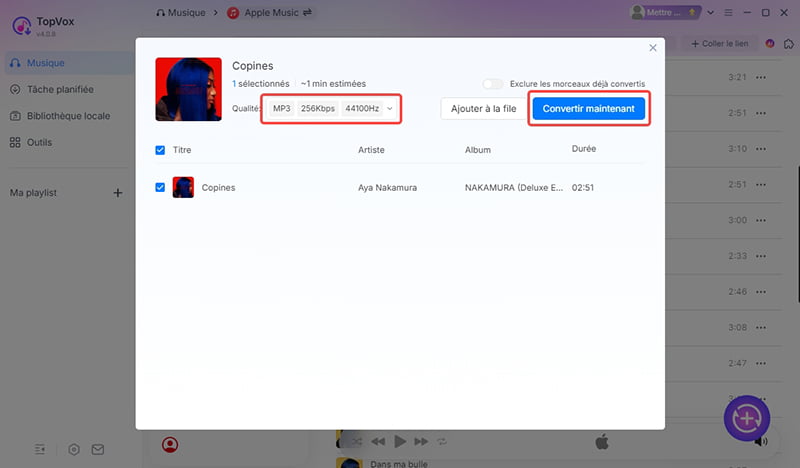
Task: Click Ajouter à la file button
Action: (x=483, y=109)
